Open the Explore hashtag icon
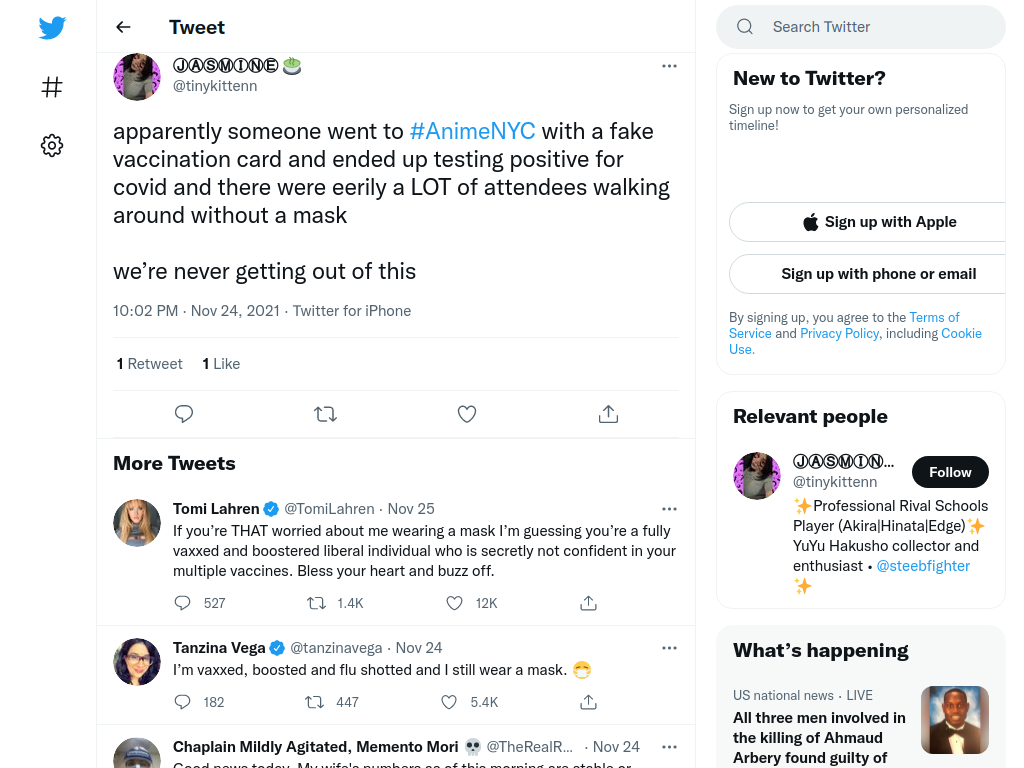Viewport: 1024px width, 768px height. coord(52,87)
